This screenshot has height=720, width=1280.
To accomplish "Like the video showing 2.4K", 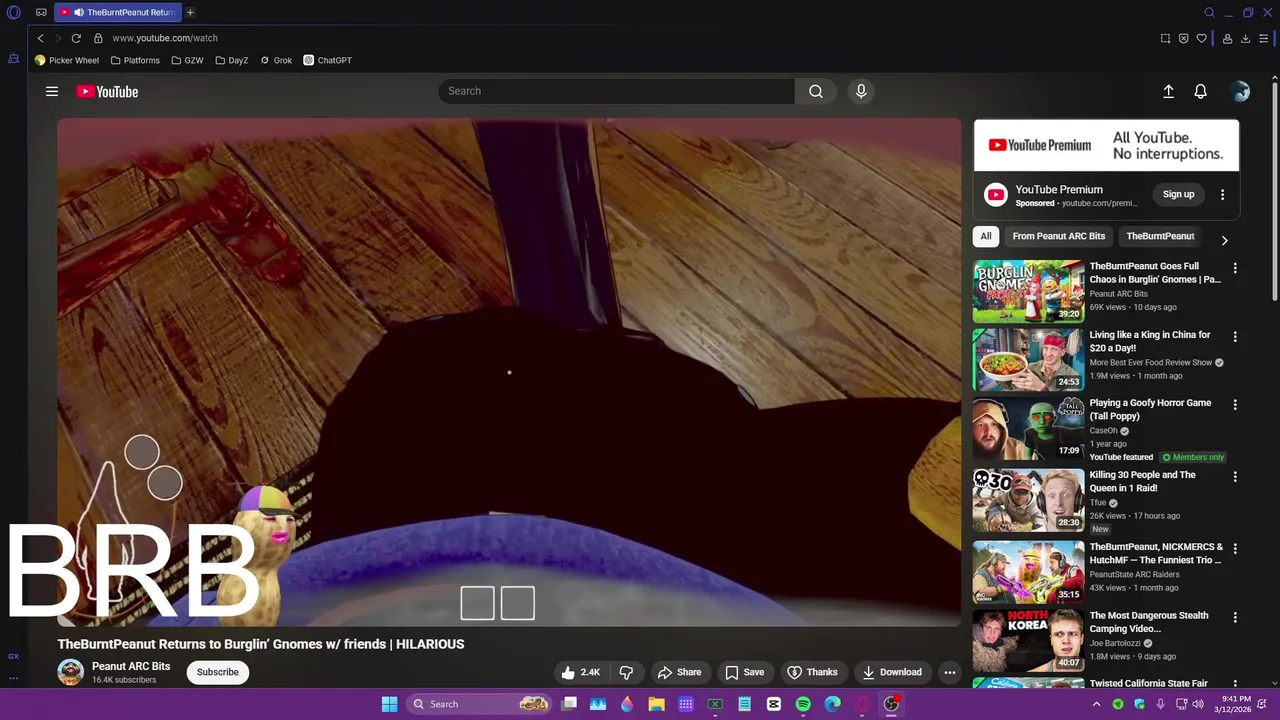I will tap(581, 672).
